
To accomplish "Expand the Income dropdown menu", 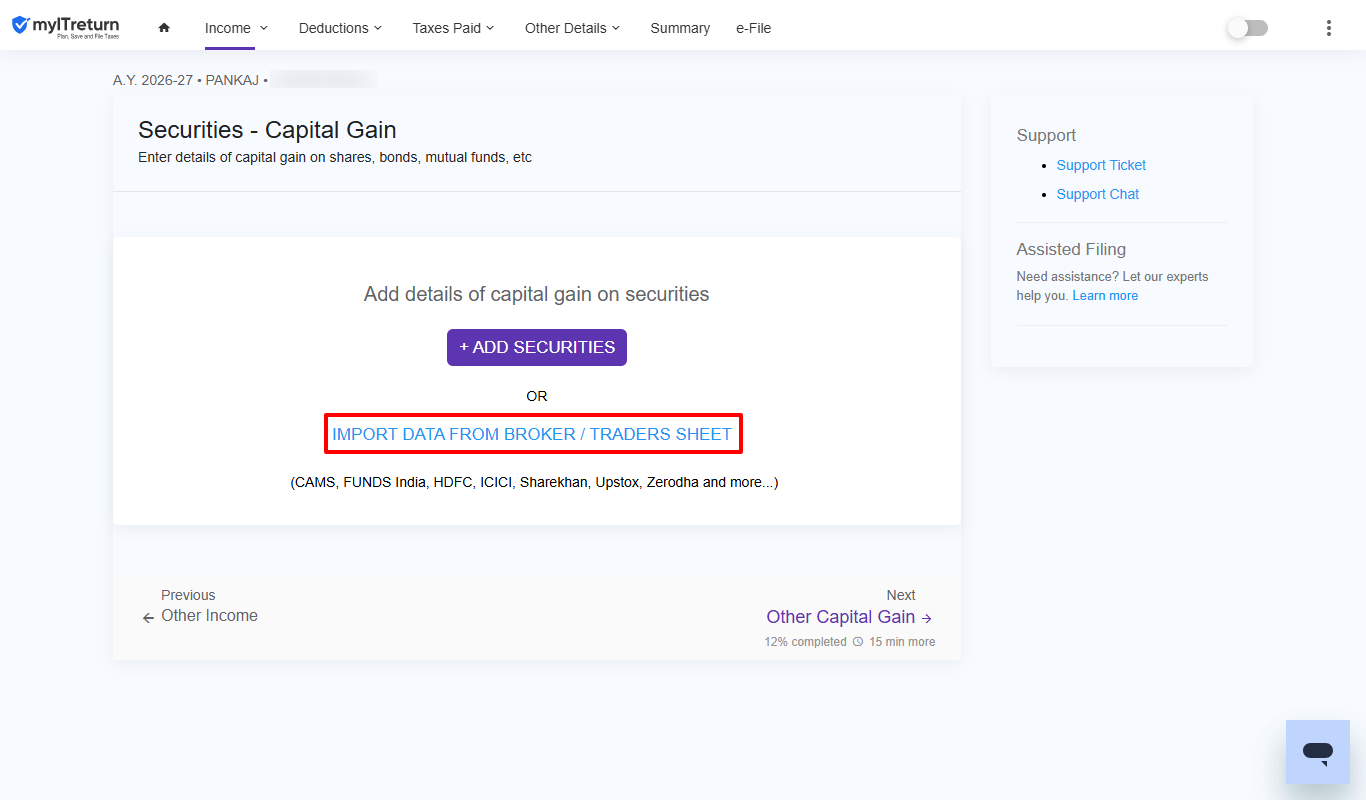I will pos(236,28).
